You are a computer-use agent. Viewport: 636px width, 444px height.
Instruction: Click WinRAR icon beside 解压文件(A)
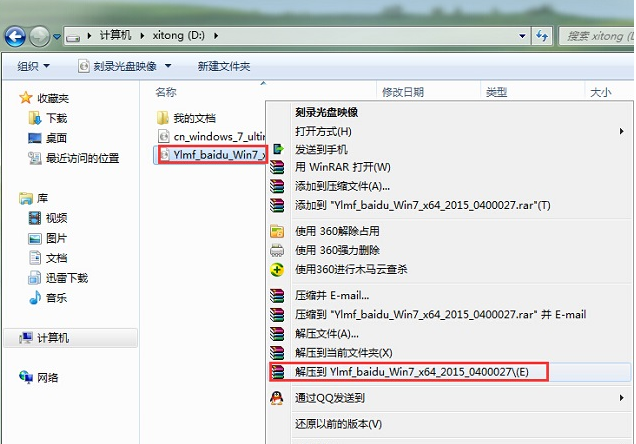pyautogui.click(x=277, y=334)
